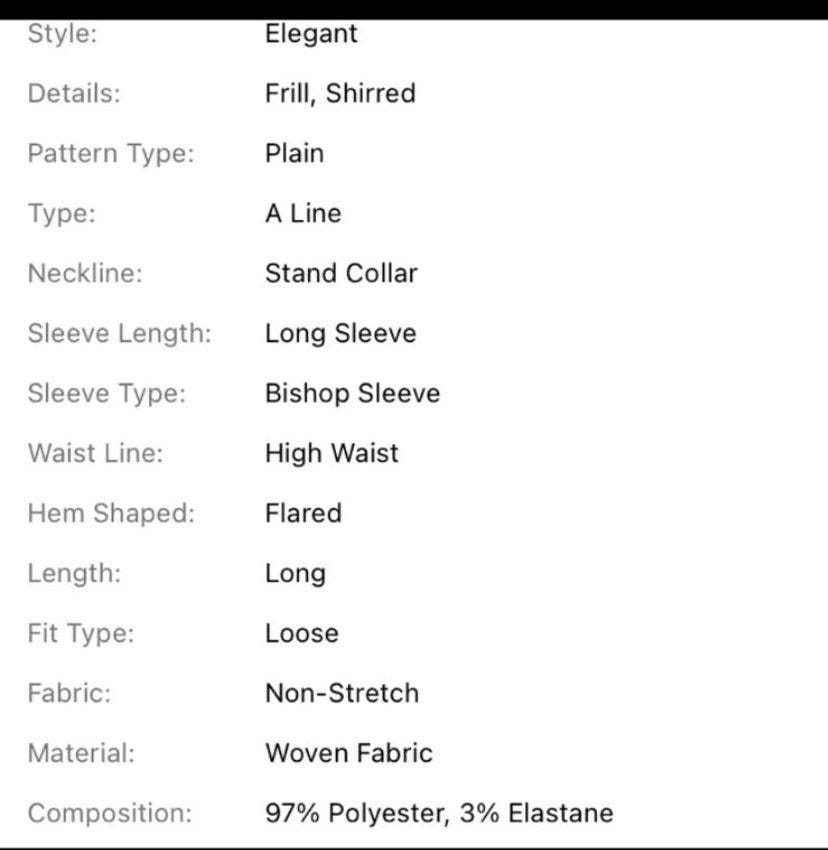The image size is (828, 850).
Task: Click the Composition label
Action: coord(110,813)
